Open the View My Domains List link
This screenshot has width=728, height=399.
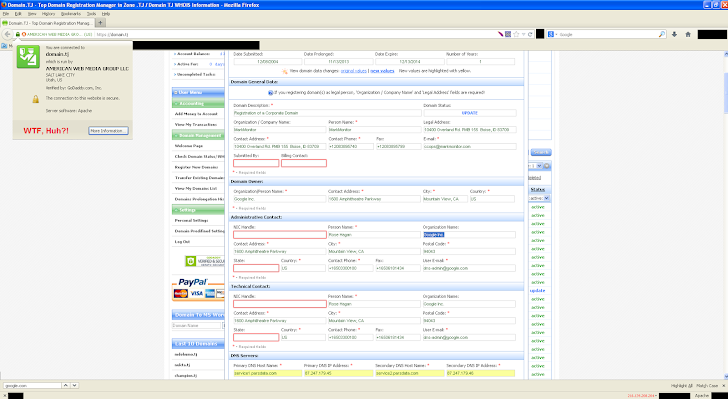tap(196, 189)
